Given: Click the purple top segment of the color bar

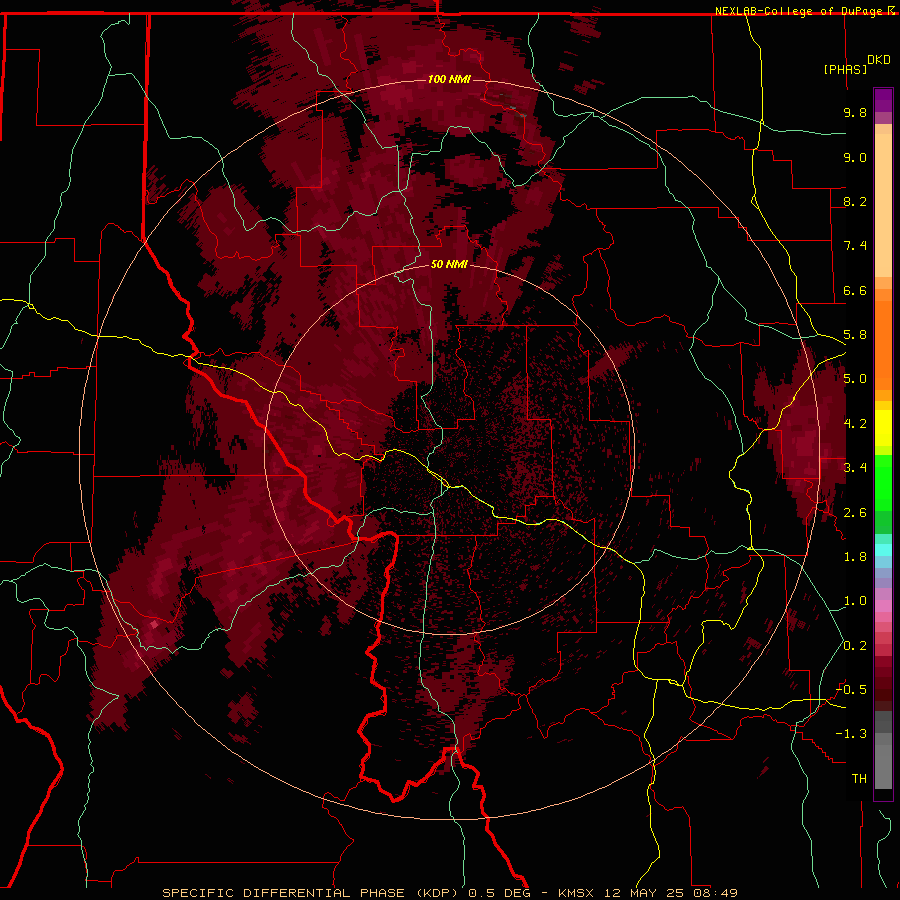Looking at the screenshot, I should click(883, 100).
